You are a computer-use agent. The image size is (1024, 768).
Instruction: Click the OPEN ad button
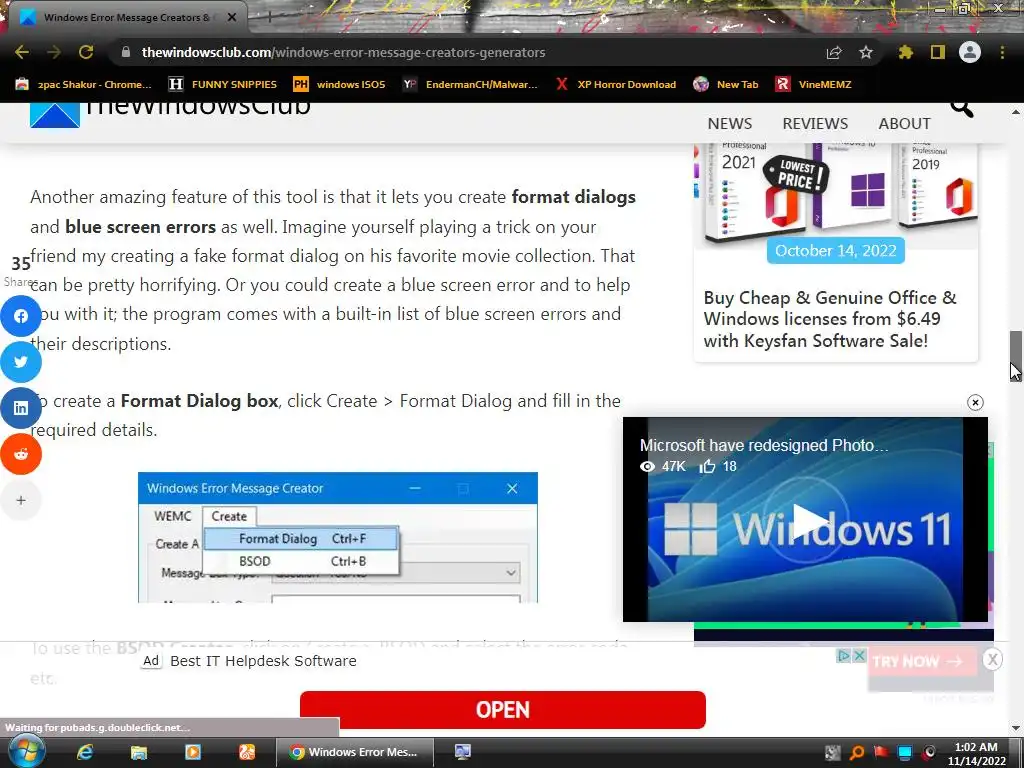click(503, 710)
